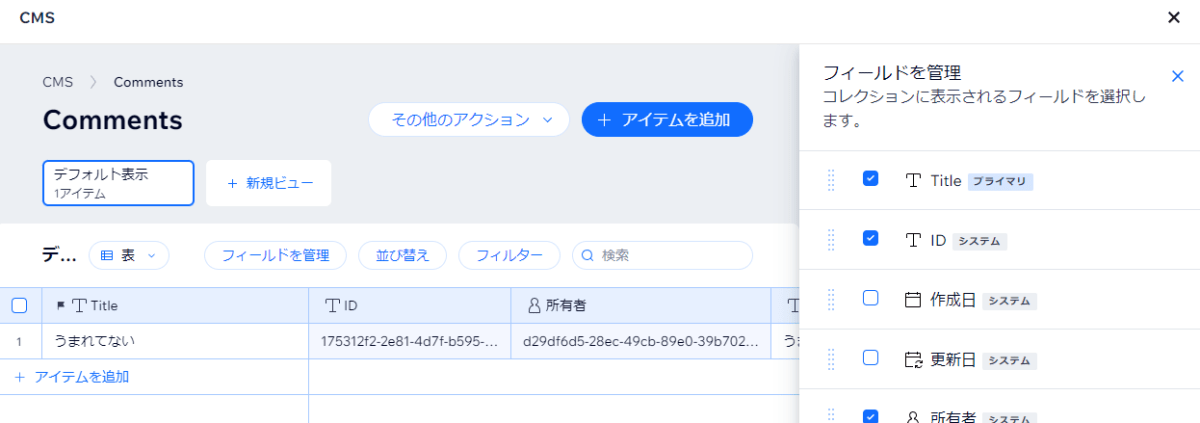1200x423 pixels.
Task: Open the 表 layout dropdown
Action: click(129, 255)
